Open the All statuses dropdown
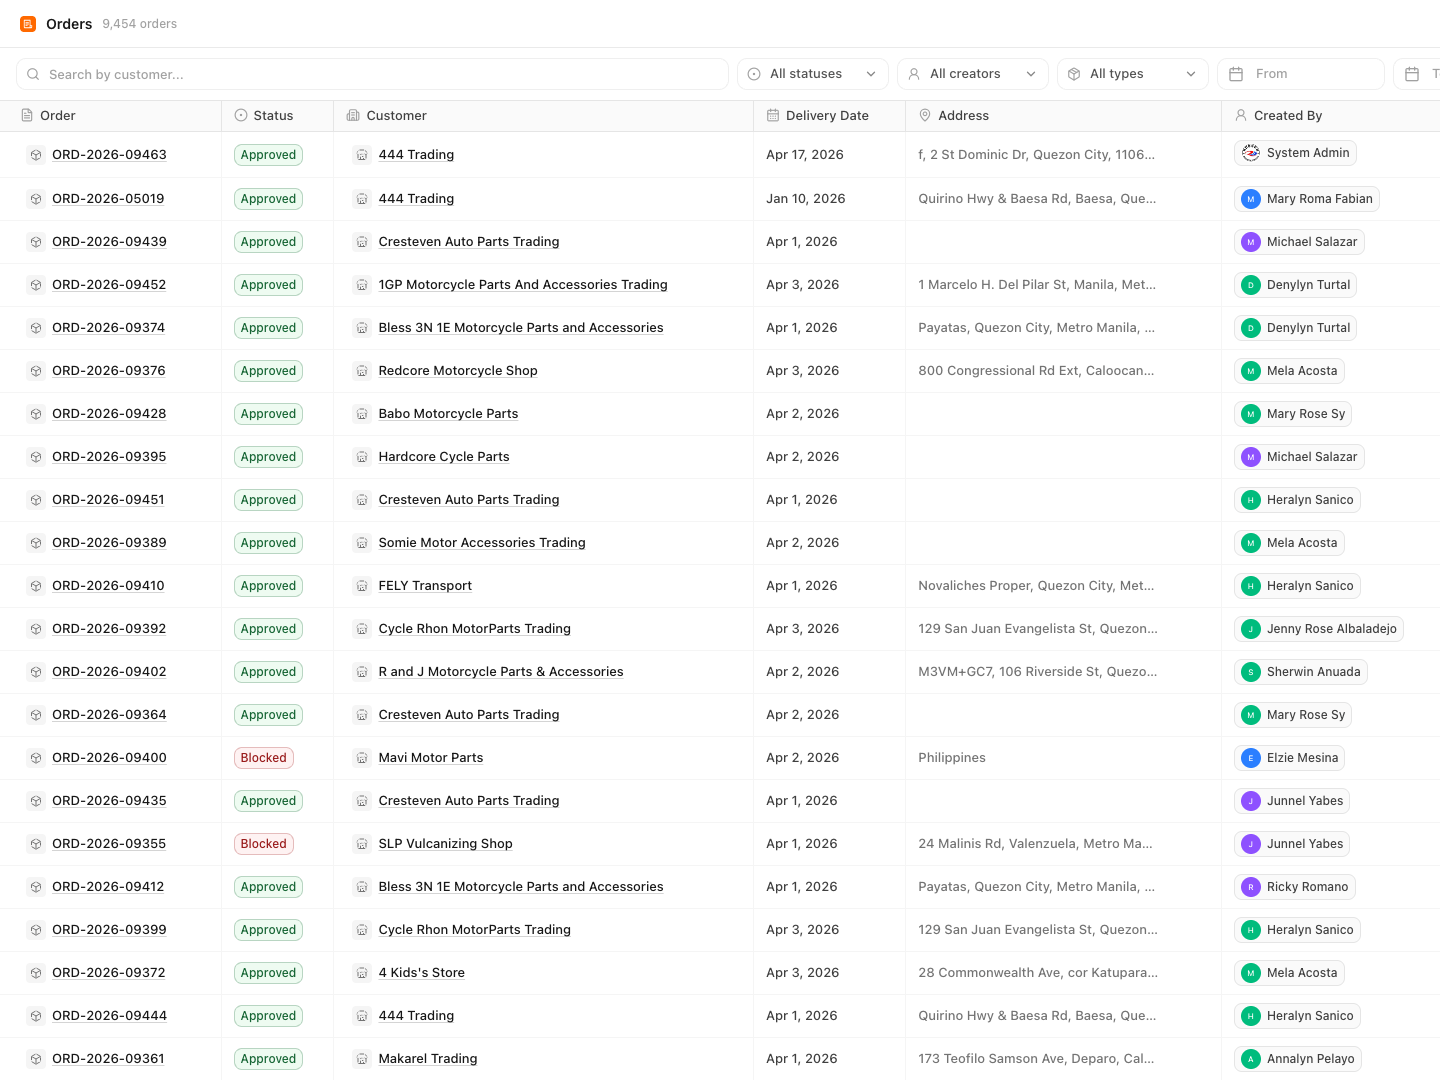Image resolution: width=1440 pixels, height=1080 pixels. pyautogui.click(x=813, y=74)
